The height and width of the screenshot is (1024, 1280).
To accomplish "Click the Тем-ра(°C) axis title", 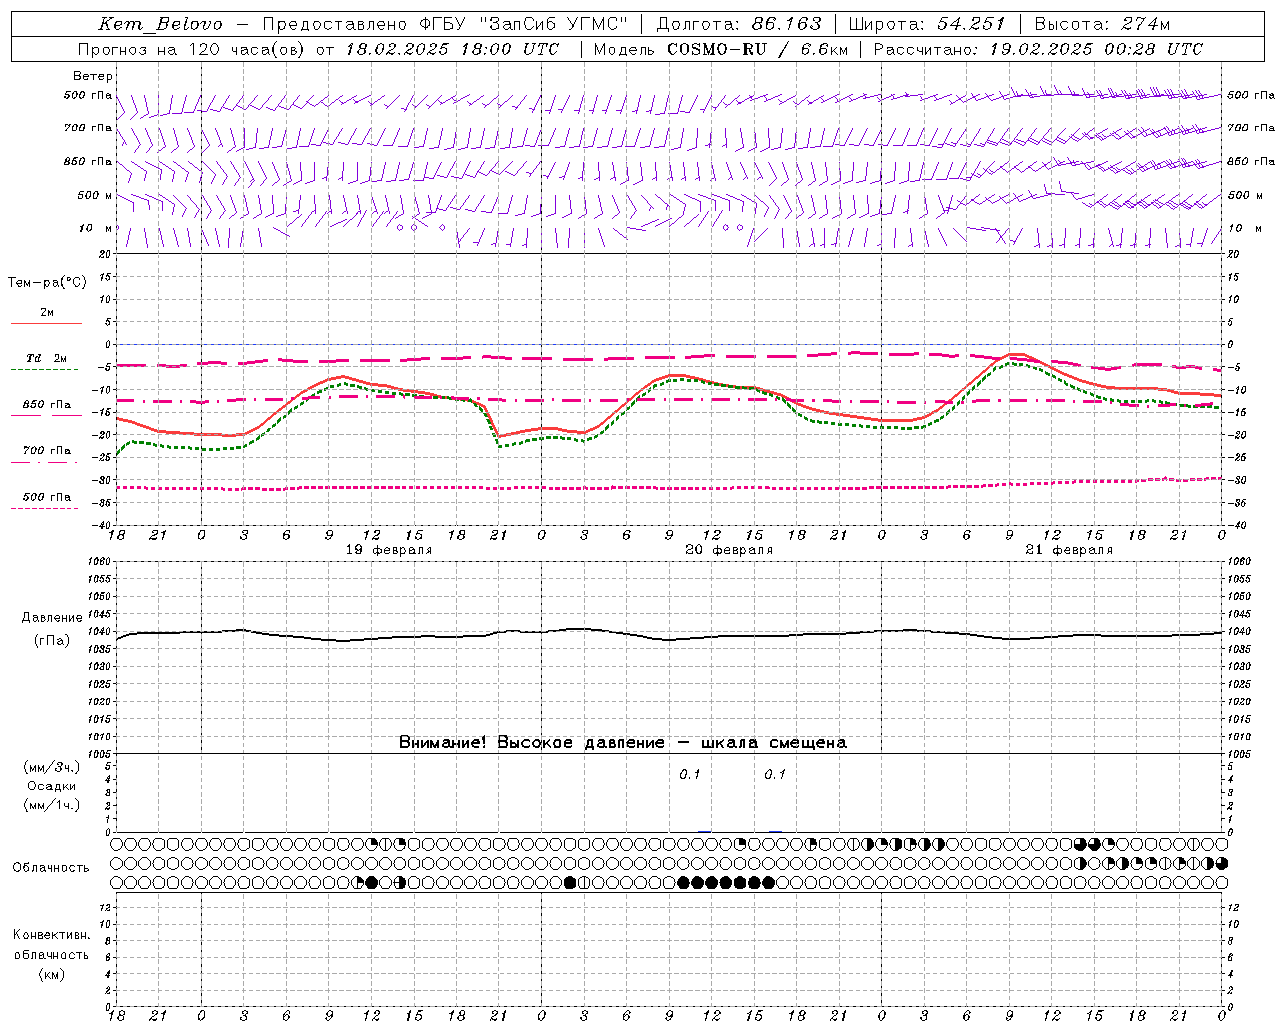I will [x=47, y=283].
